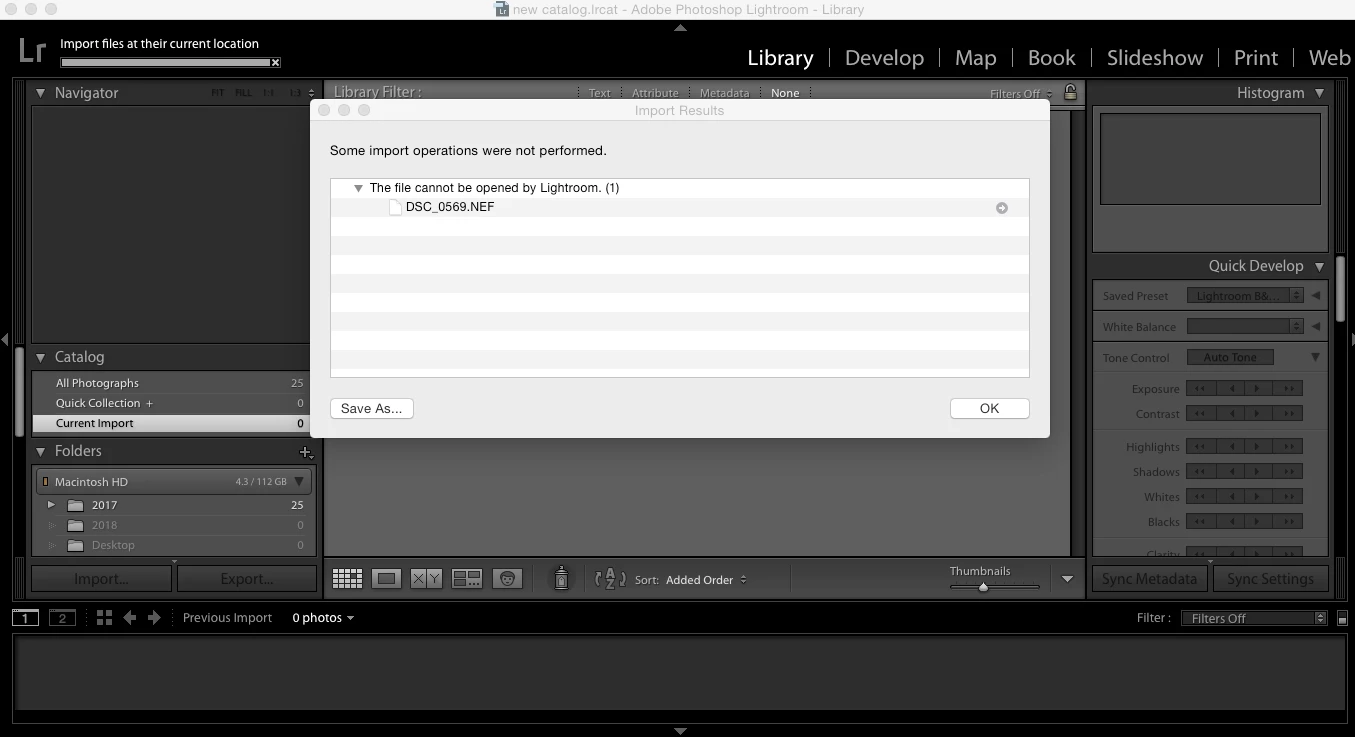Click the DSC_0569.NEF file icon

tap(395, 207)
